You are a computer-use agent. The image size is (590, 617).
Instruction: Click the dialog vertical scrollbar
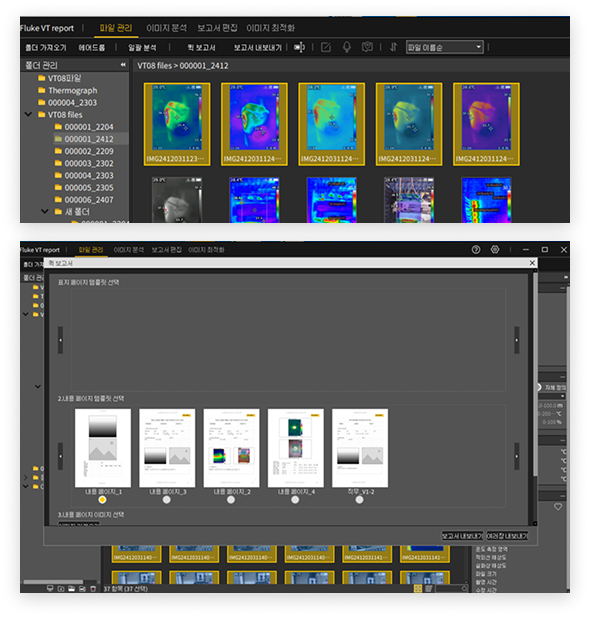[535, 374]
